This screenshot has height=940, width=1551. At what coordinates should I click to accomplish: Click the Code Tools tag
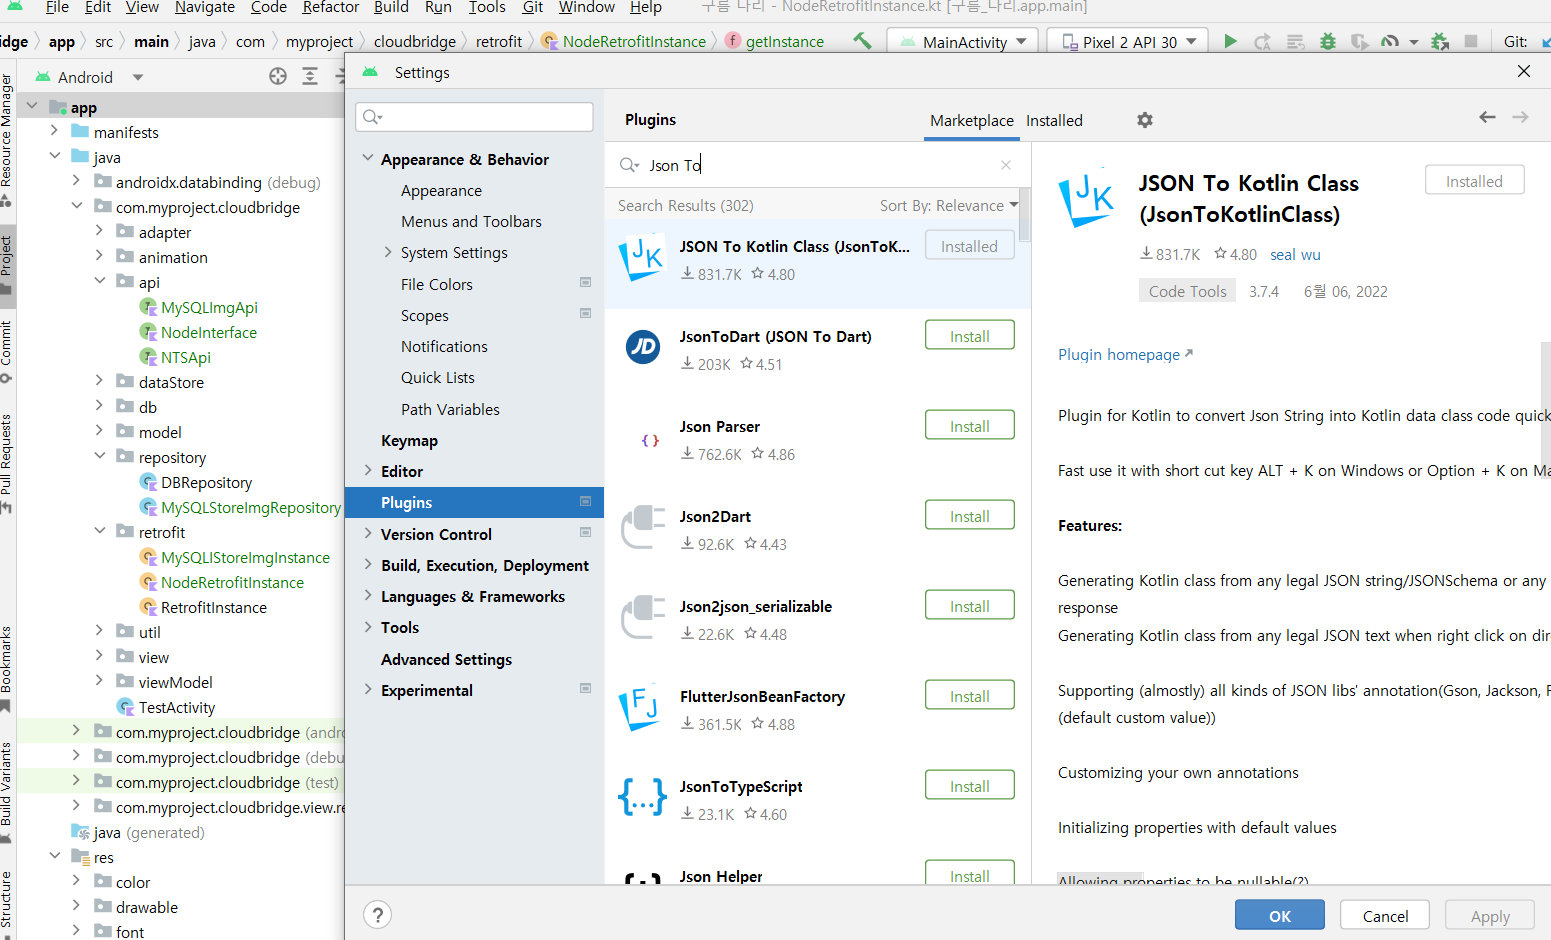pos(1187,291)
